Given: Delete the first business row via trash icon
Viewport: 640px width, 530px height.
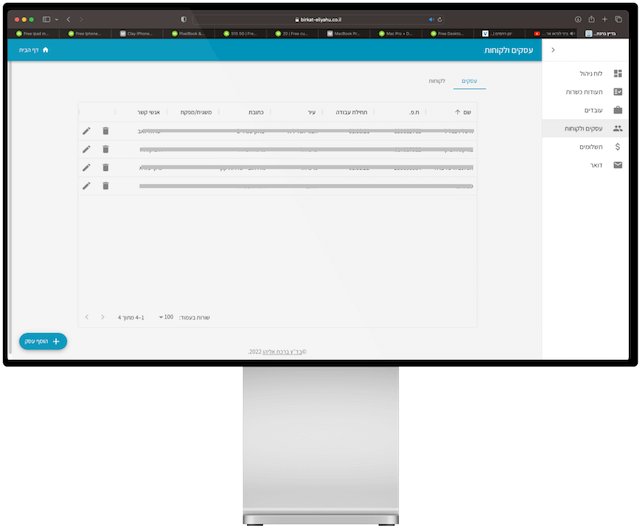Looking at the screenshot, I should tap(105, 131).
